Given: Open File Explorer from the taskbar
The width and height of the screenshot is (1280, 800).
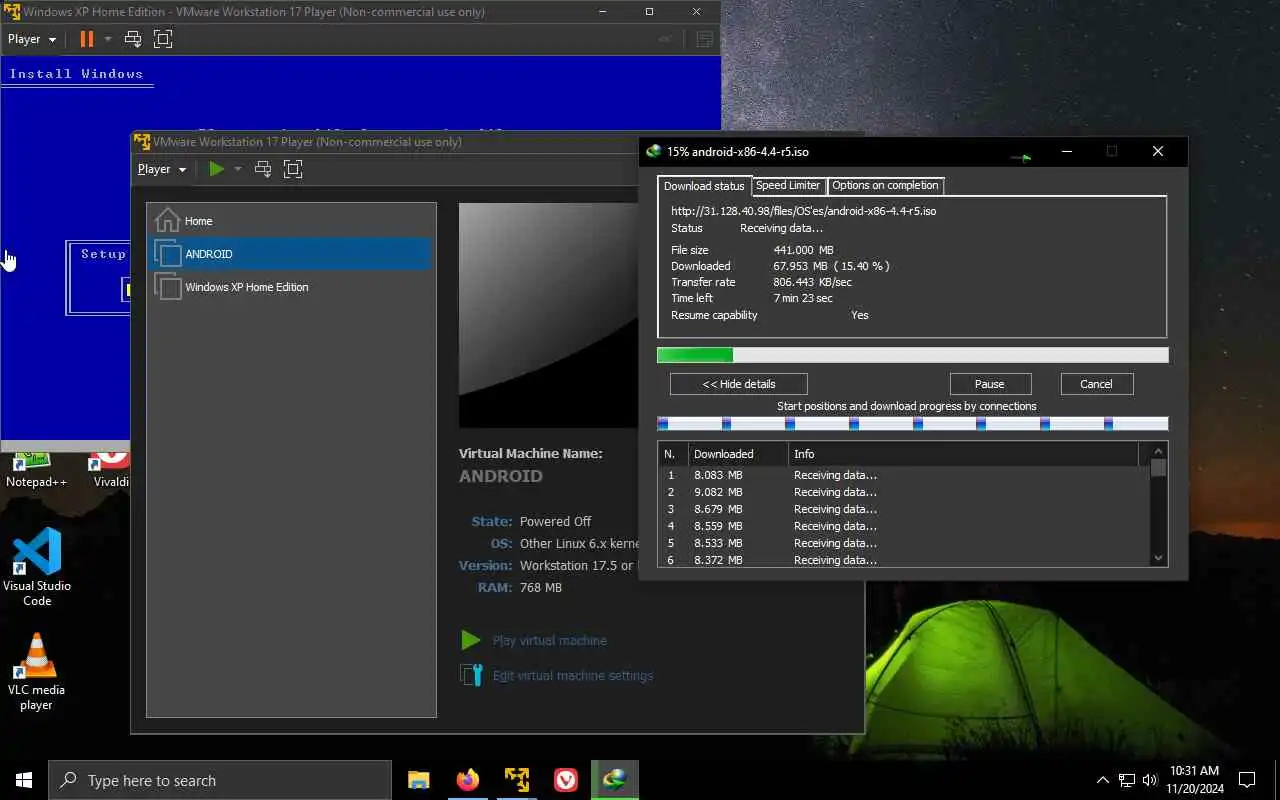Looking at the screenshot, I should [419, 780].
